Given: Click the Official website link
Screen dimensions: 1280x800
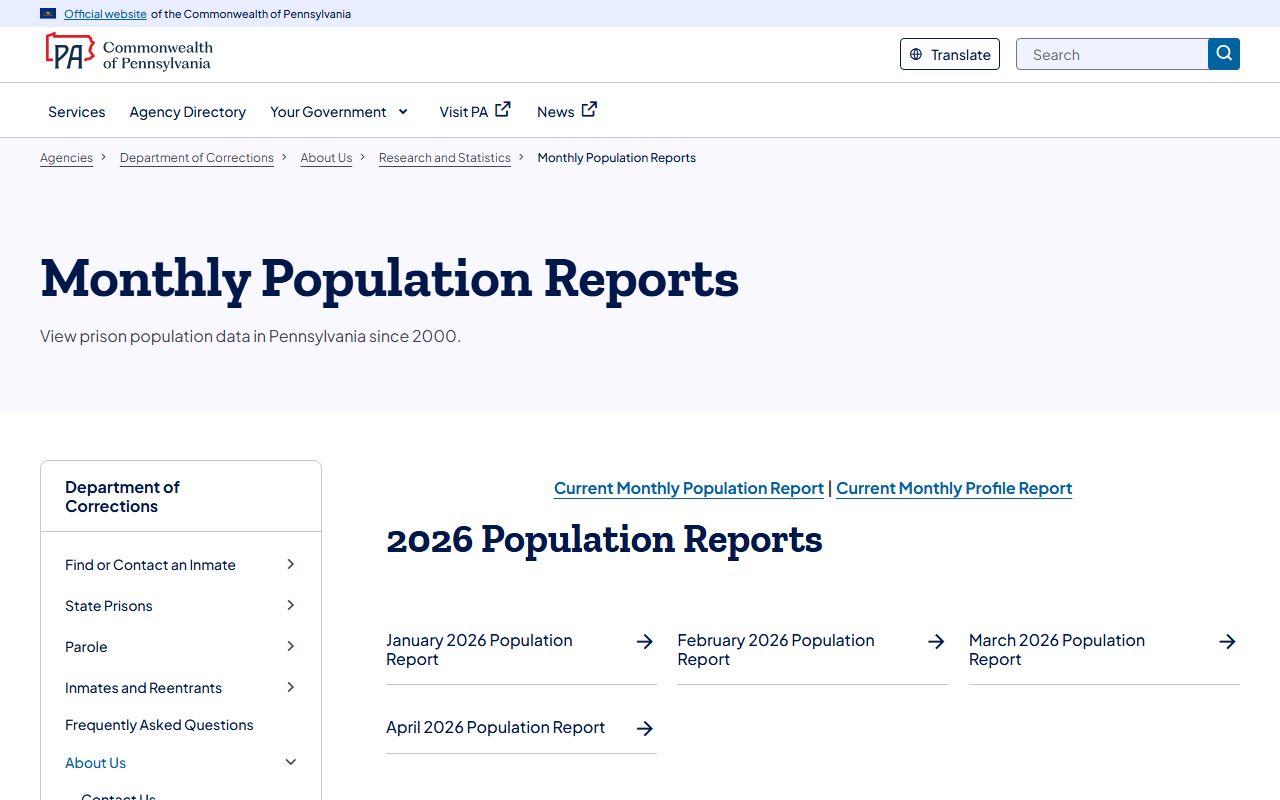Looking at the screenshot, I should pos(105,14).
